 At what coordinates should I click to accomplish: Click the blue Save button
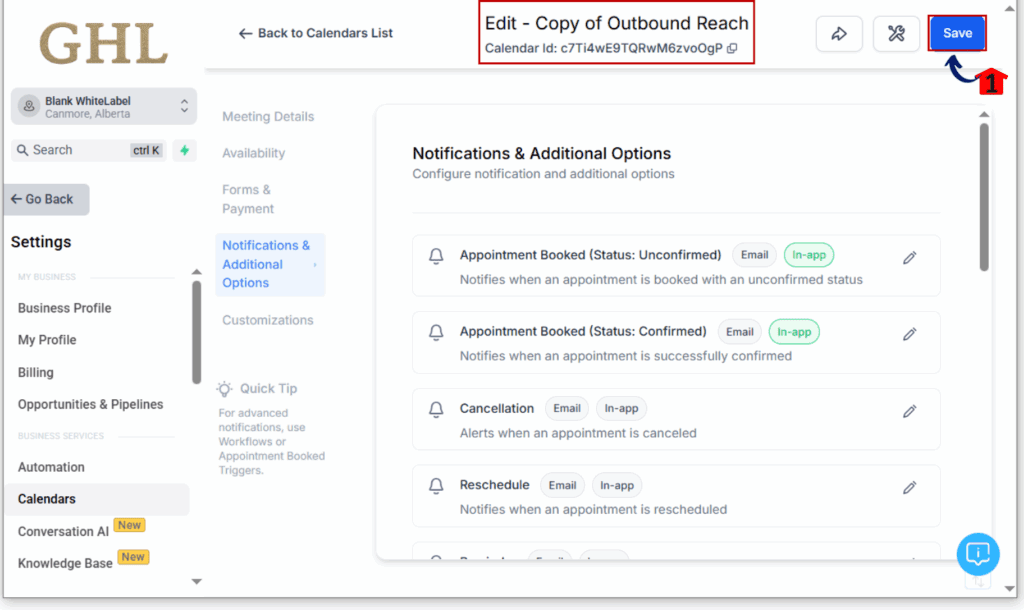pyautogui.click(x=957, y=33)
